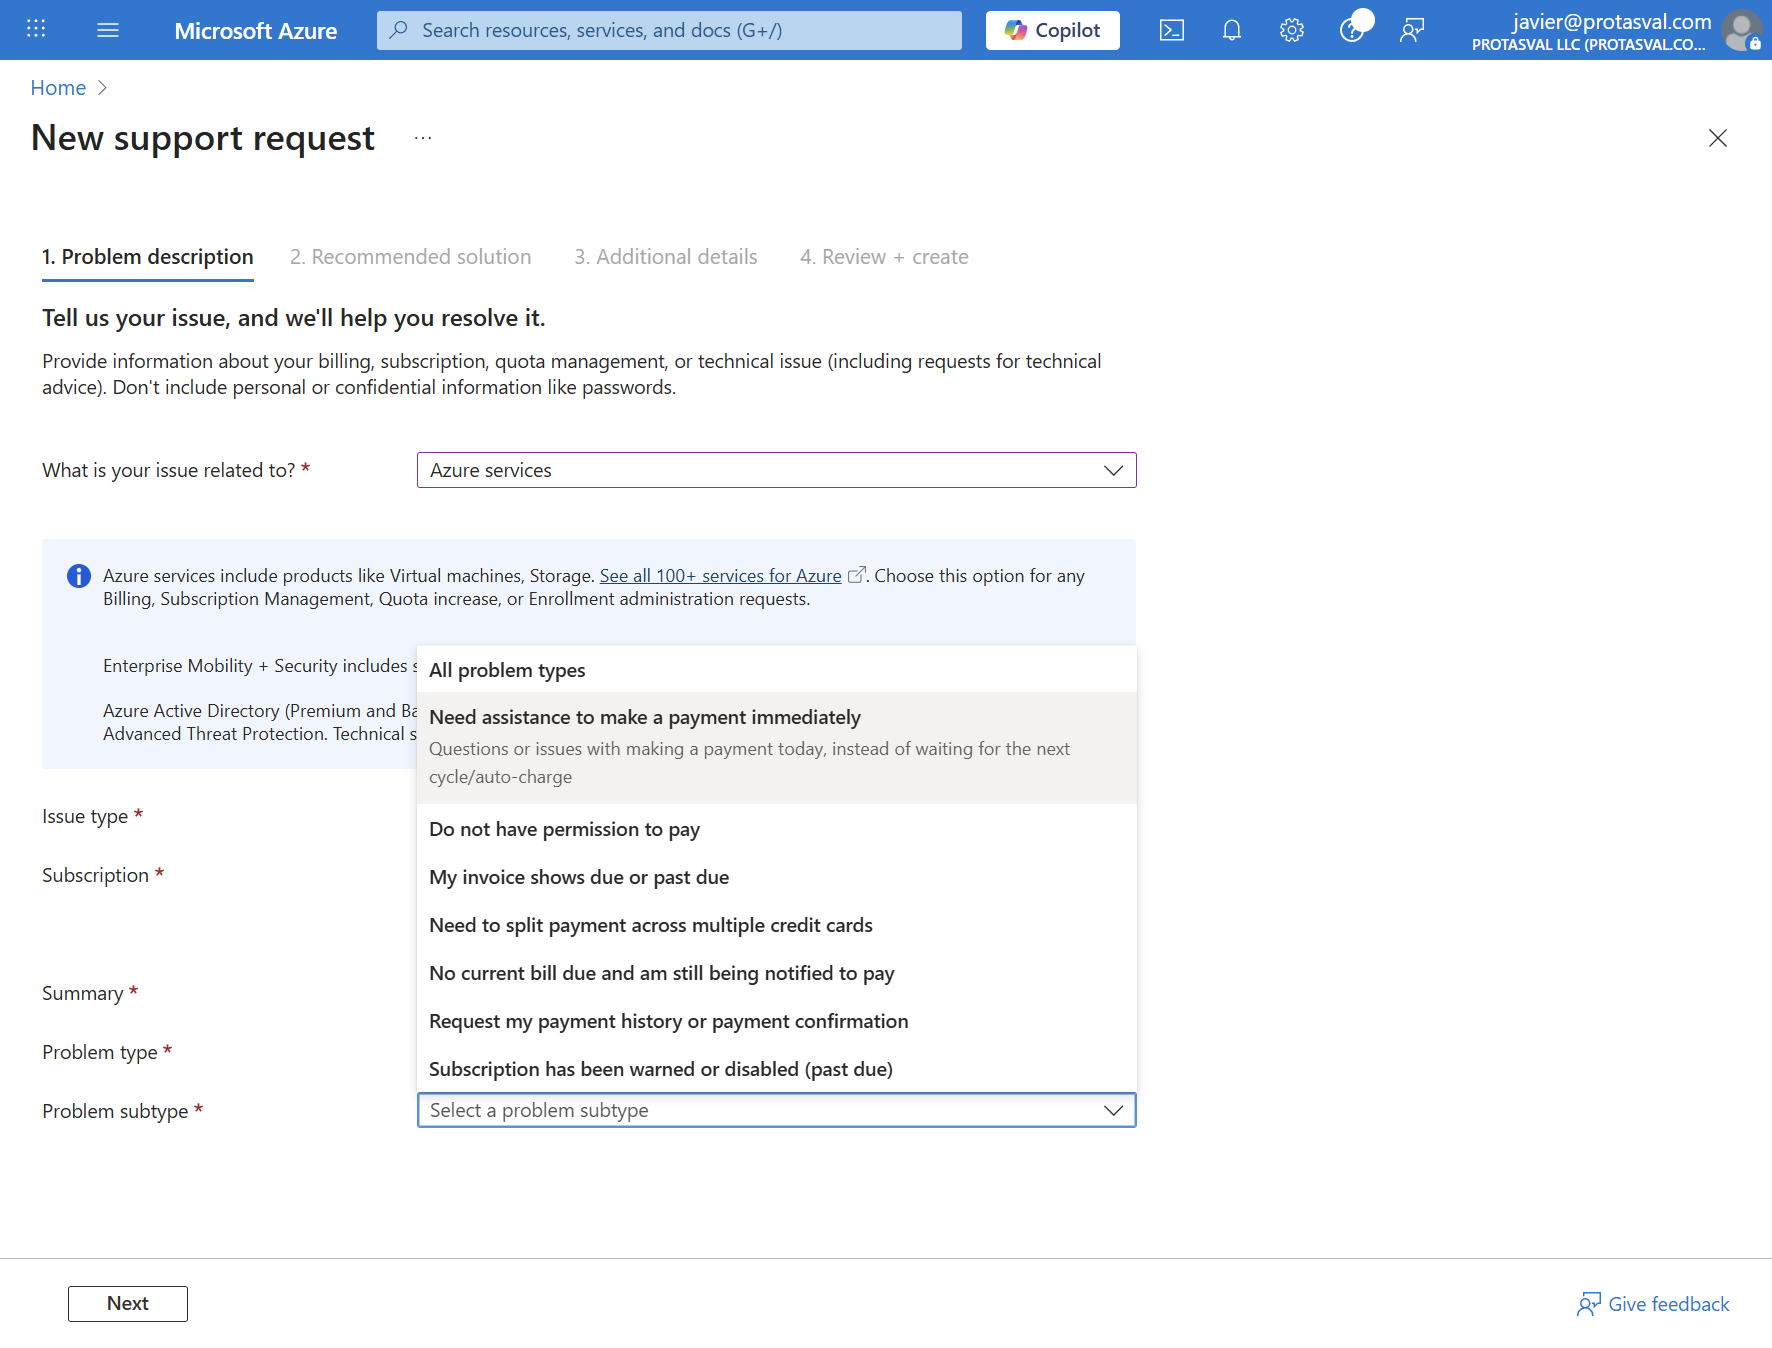Open portal settings gear
This screenshot has height=1348, width=1772.
click(1292, 30)
